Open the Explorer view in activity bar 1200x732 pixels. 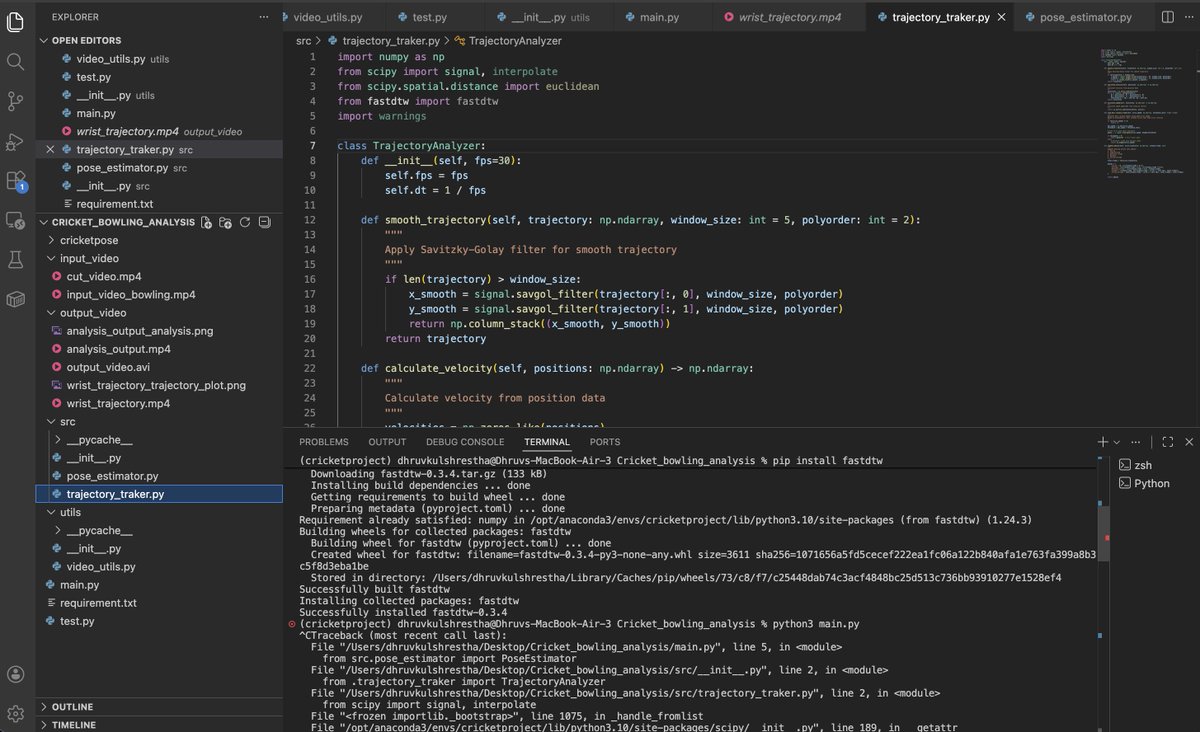click(16, 21)
